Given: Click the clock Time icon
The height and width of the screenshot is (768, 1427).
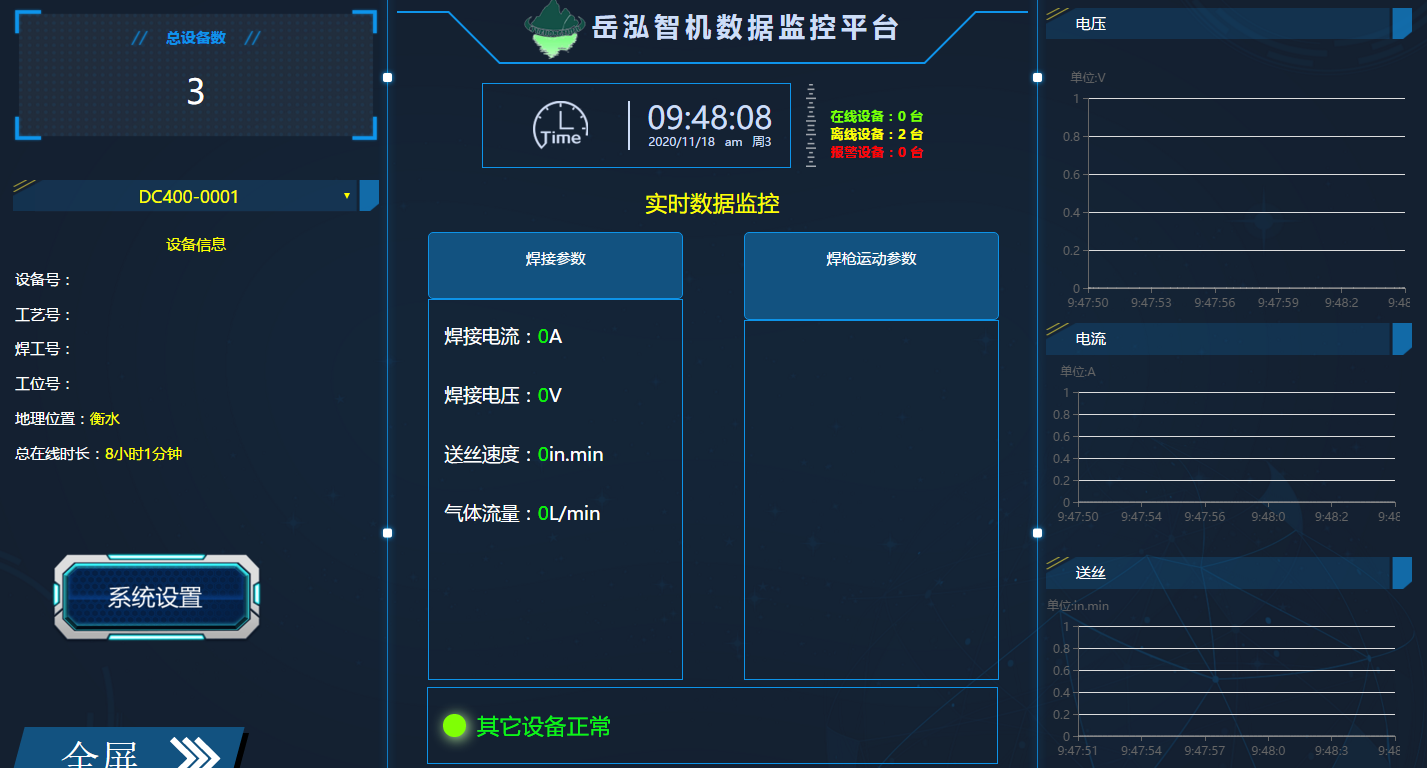Looking at the screenshot, I should click(x=560, y=124).
